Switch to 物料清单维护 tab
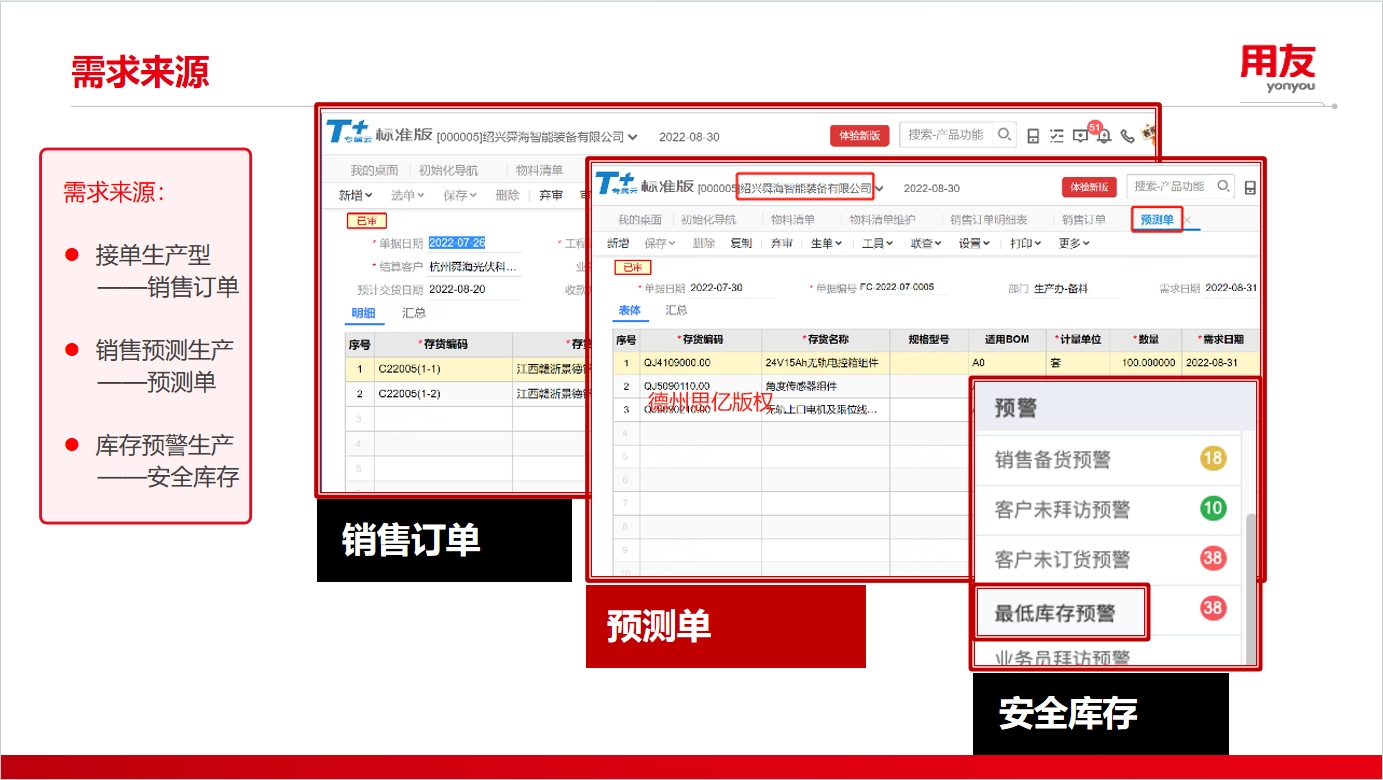Image resolution: width=1383 pixels, height=780 pixels. [x=882, y=220]
